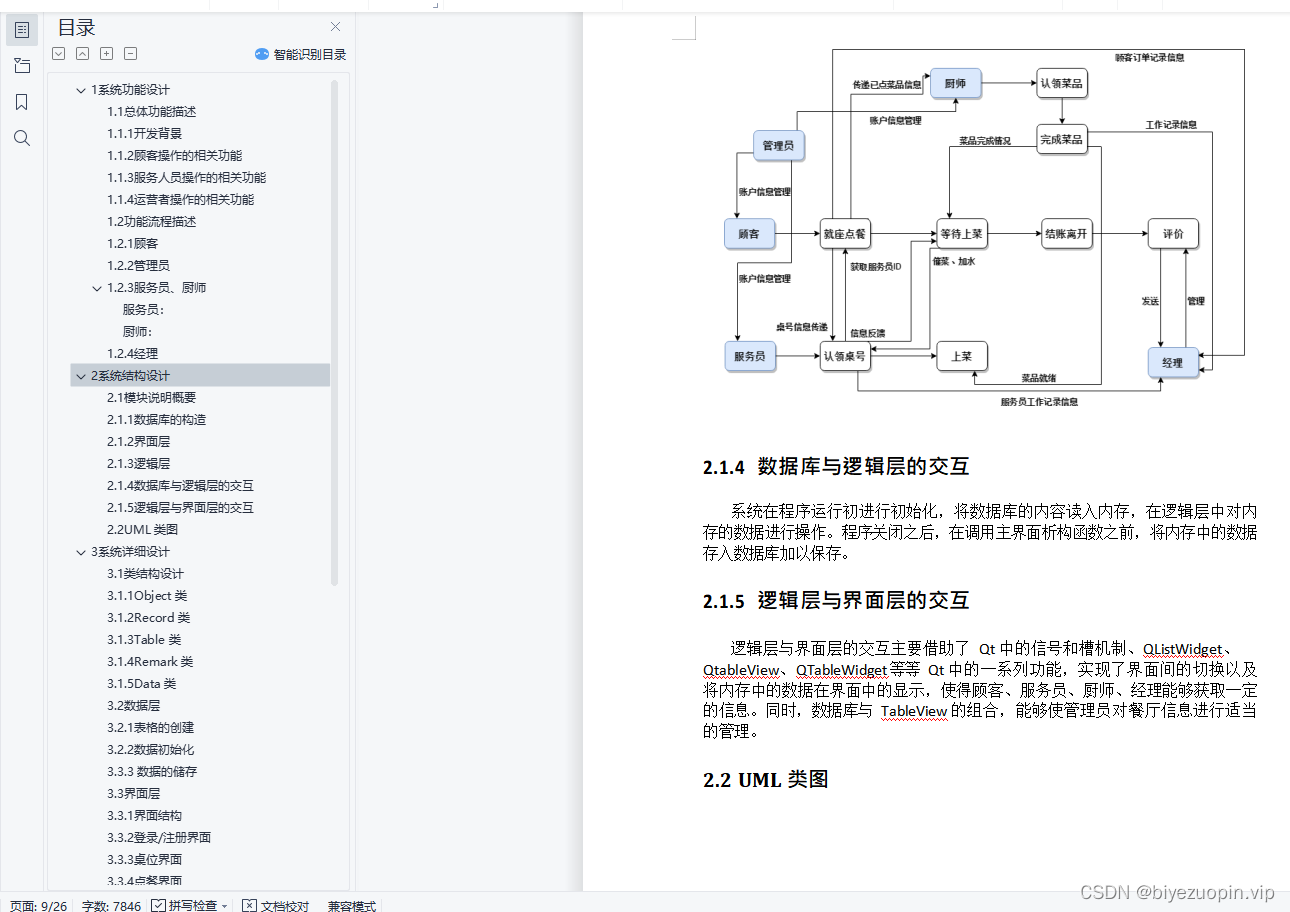The height and width of the screenshot is (912, 1290).
Task: Click the plus box add-heading icon
Action: point(107,54)
